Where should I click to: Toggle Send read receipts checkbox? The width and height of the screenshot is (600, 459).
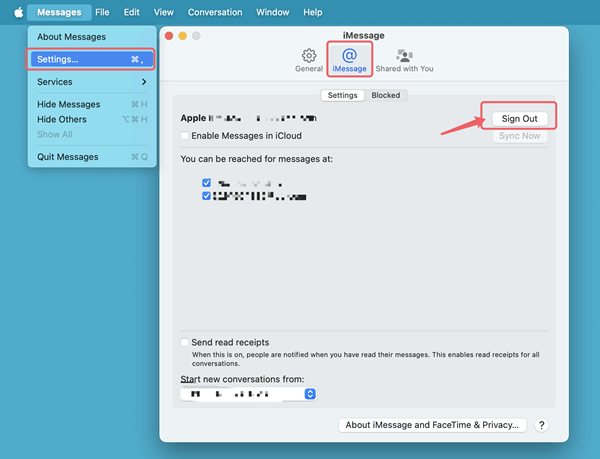click(185, 342)
